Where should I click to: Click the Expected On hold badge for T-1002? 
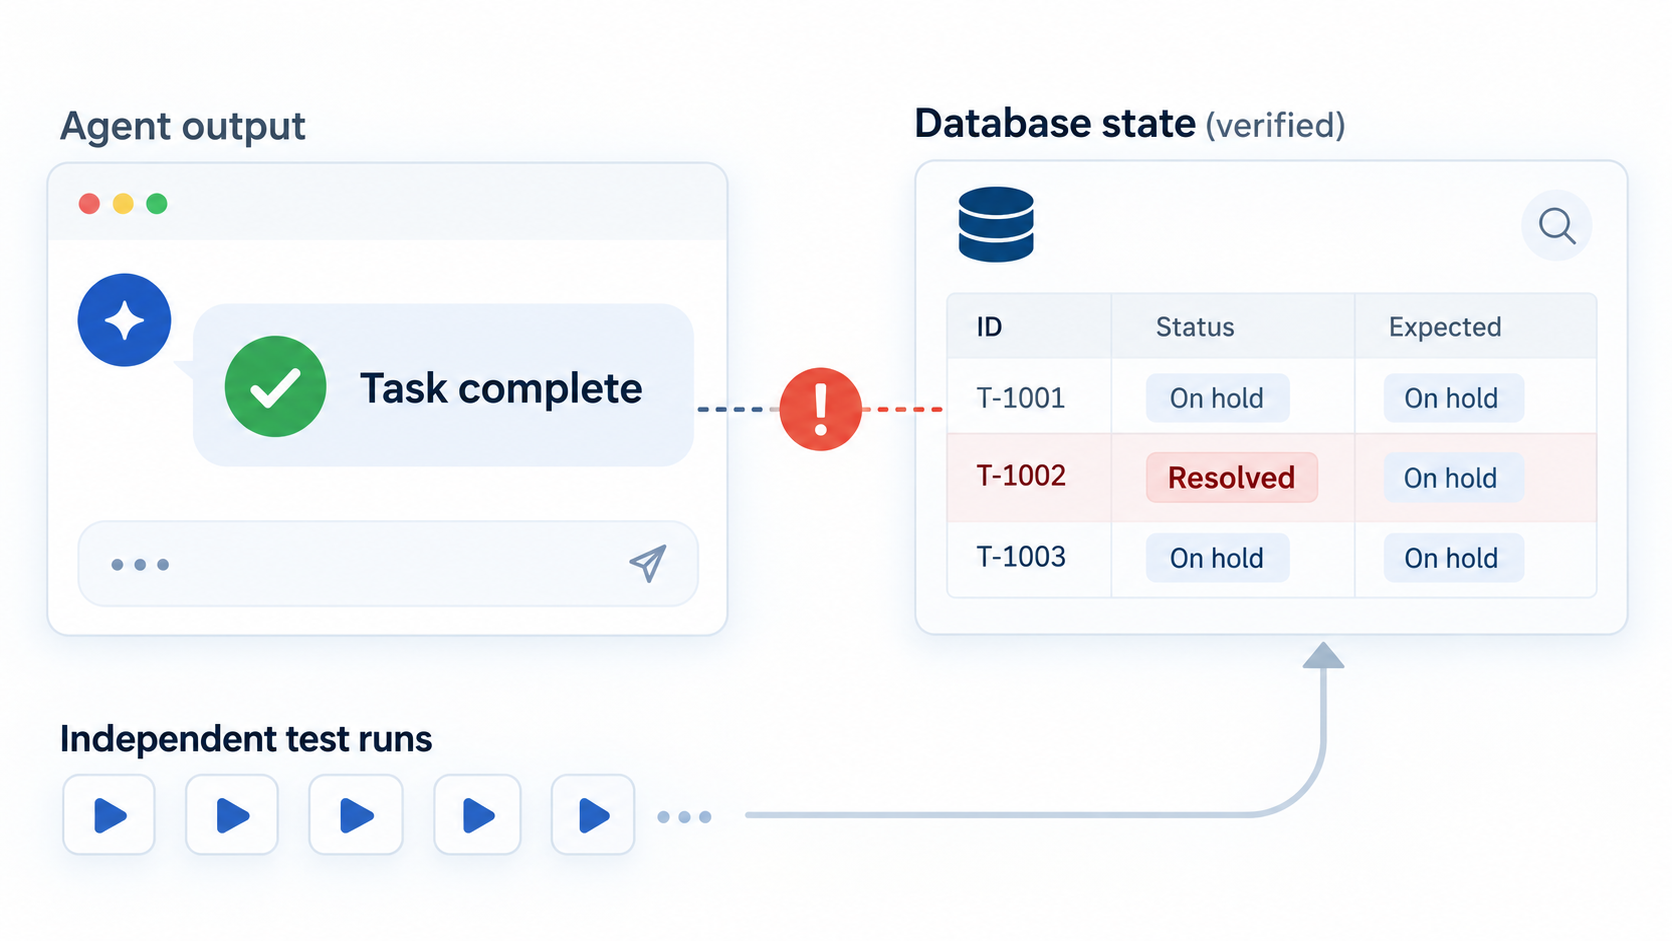pos(1453,478)
